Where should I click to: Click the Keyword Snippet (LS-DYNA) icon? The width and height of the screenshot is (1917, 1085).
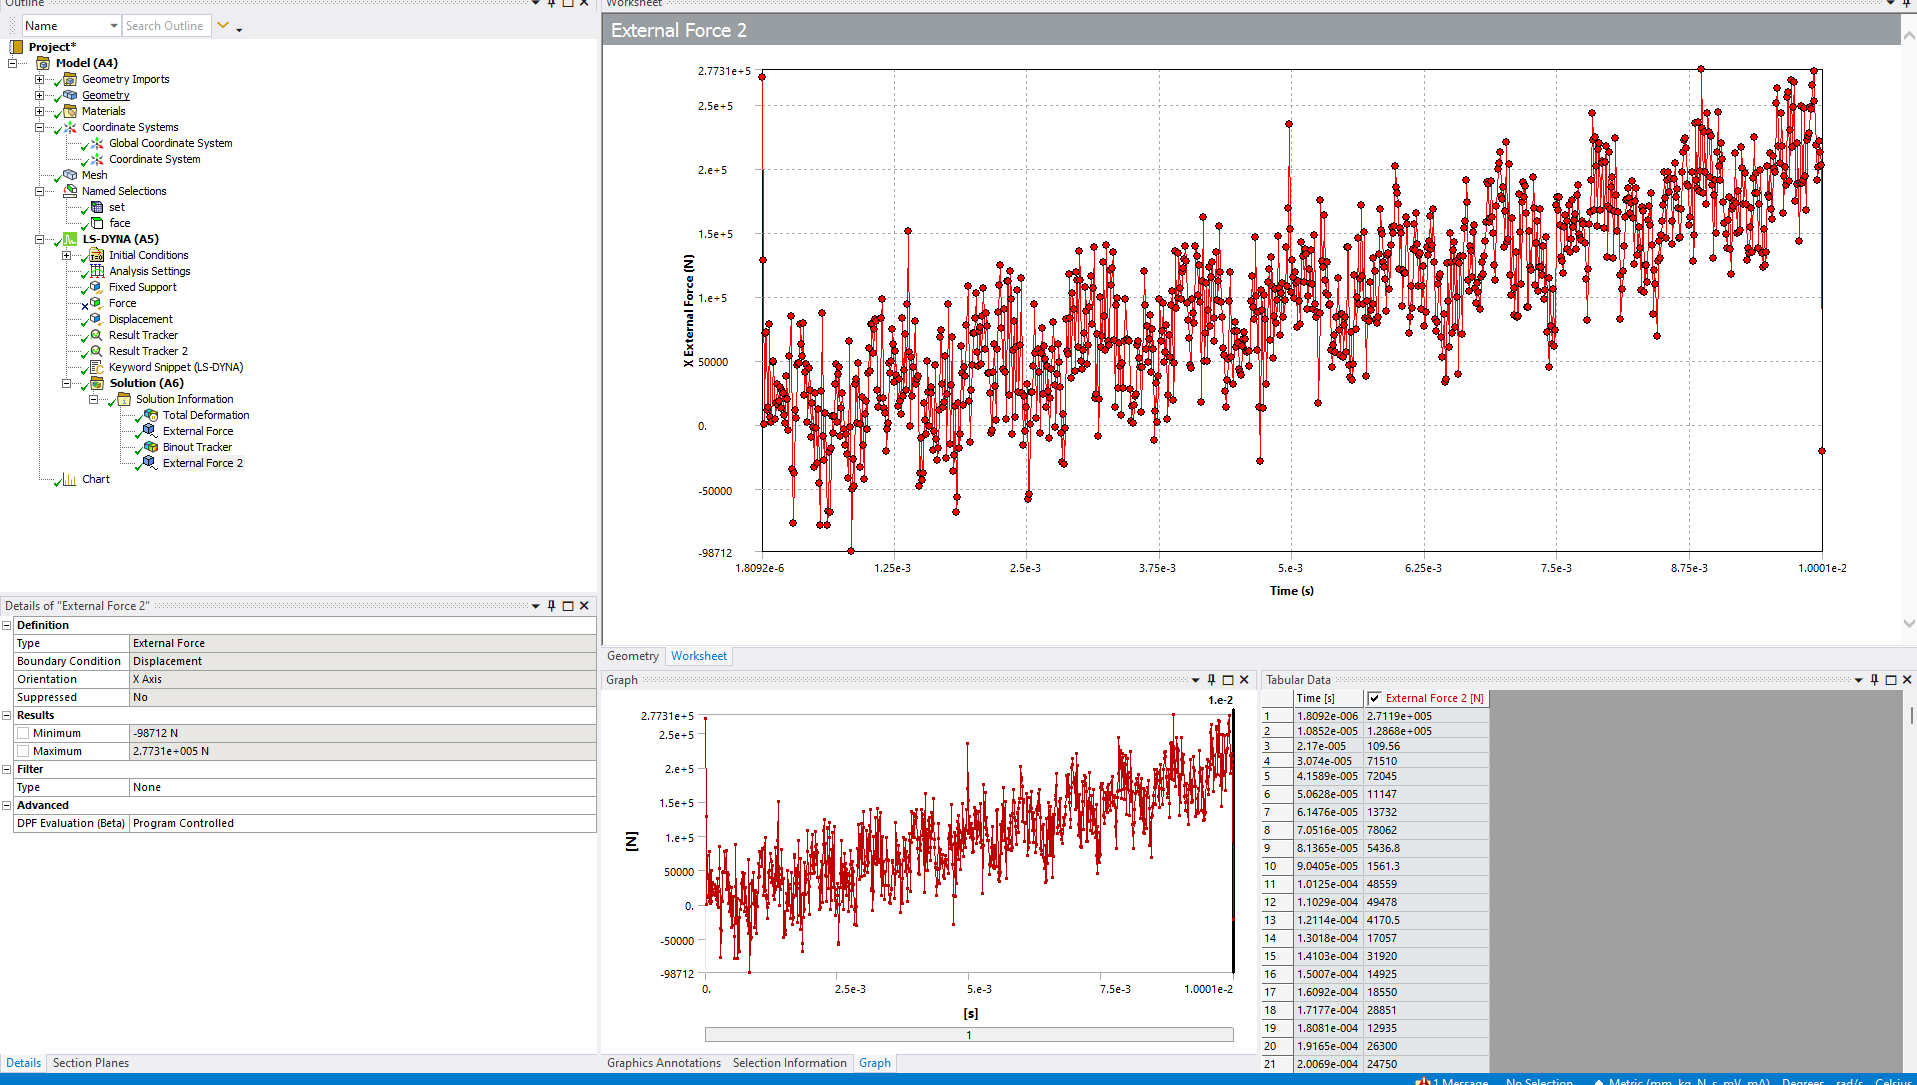click(97, 367)
